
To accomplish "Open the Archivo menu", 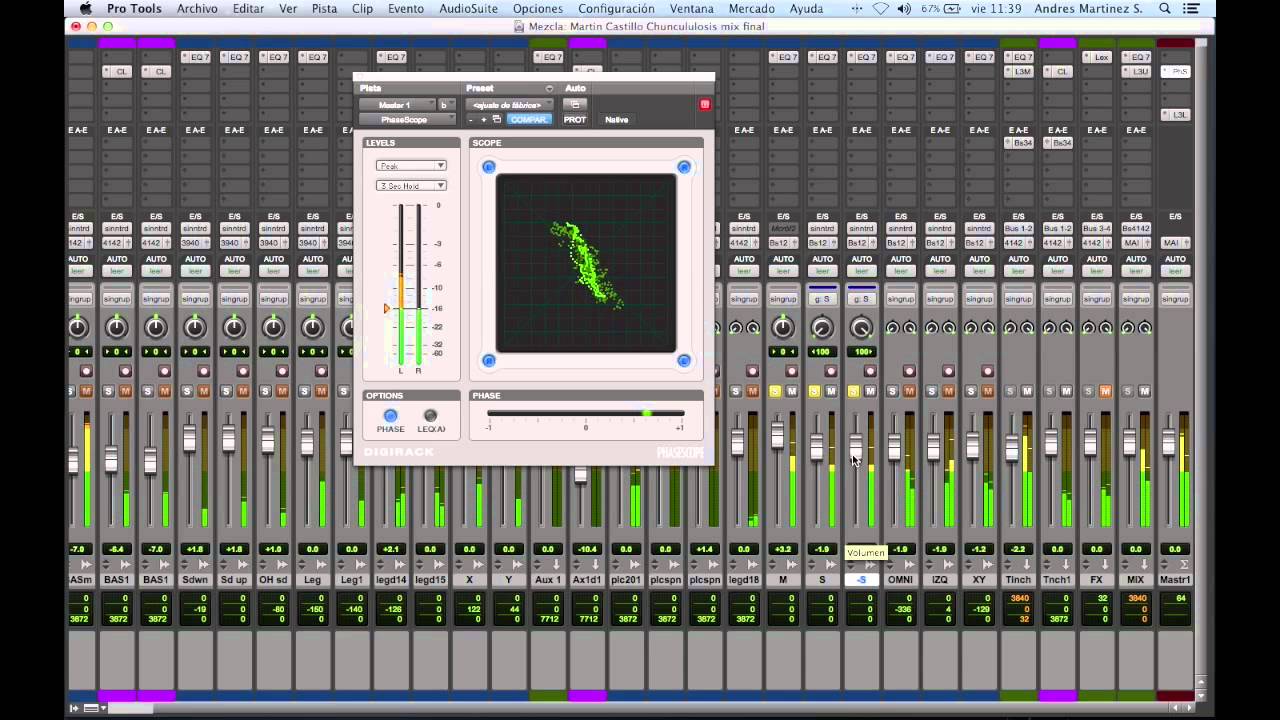I will point(197,9).
